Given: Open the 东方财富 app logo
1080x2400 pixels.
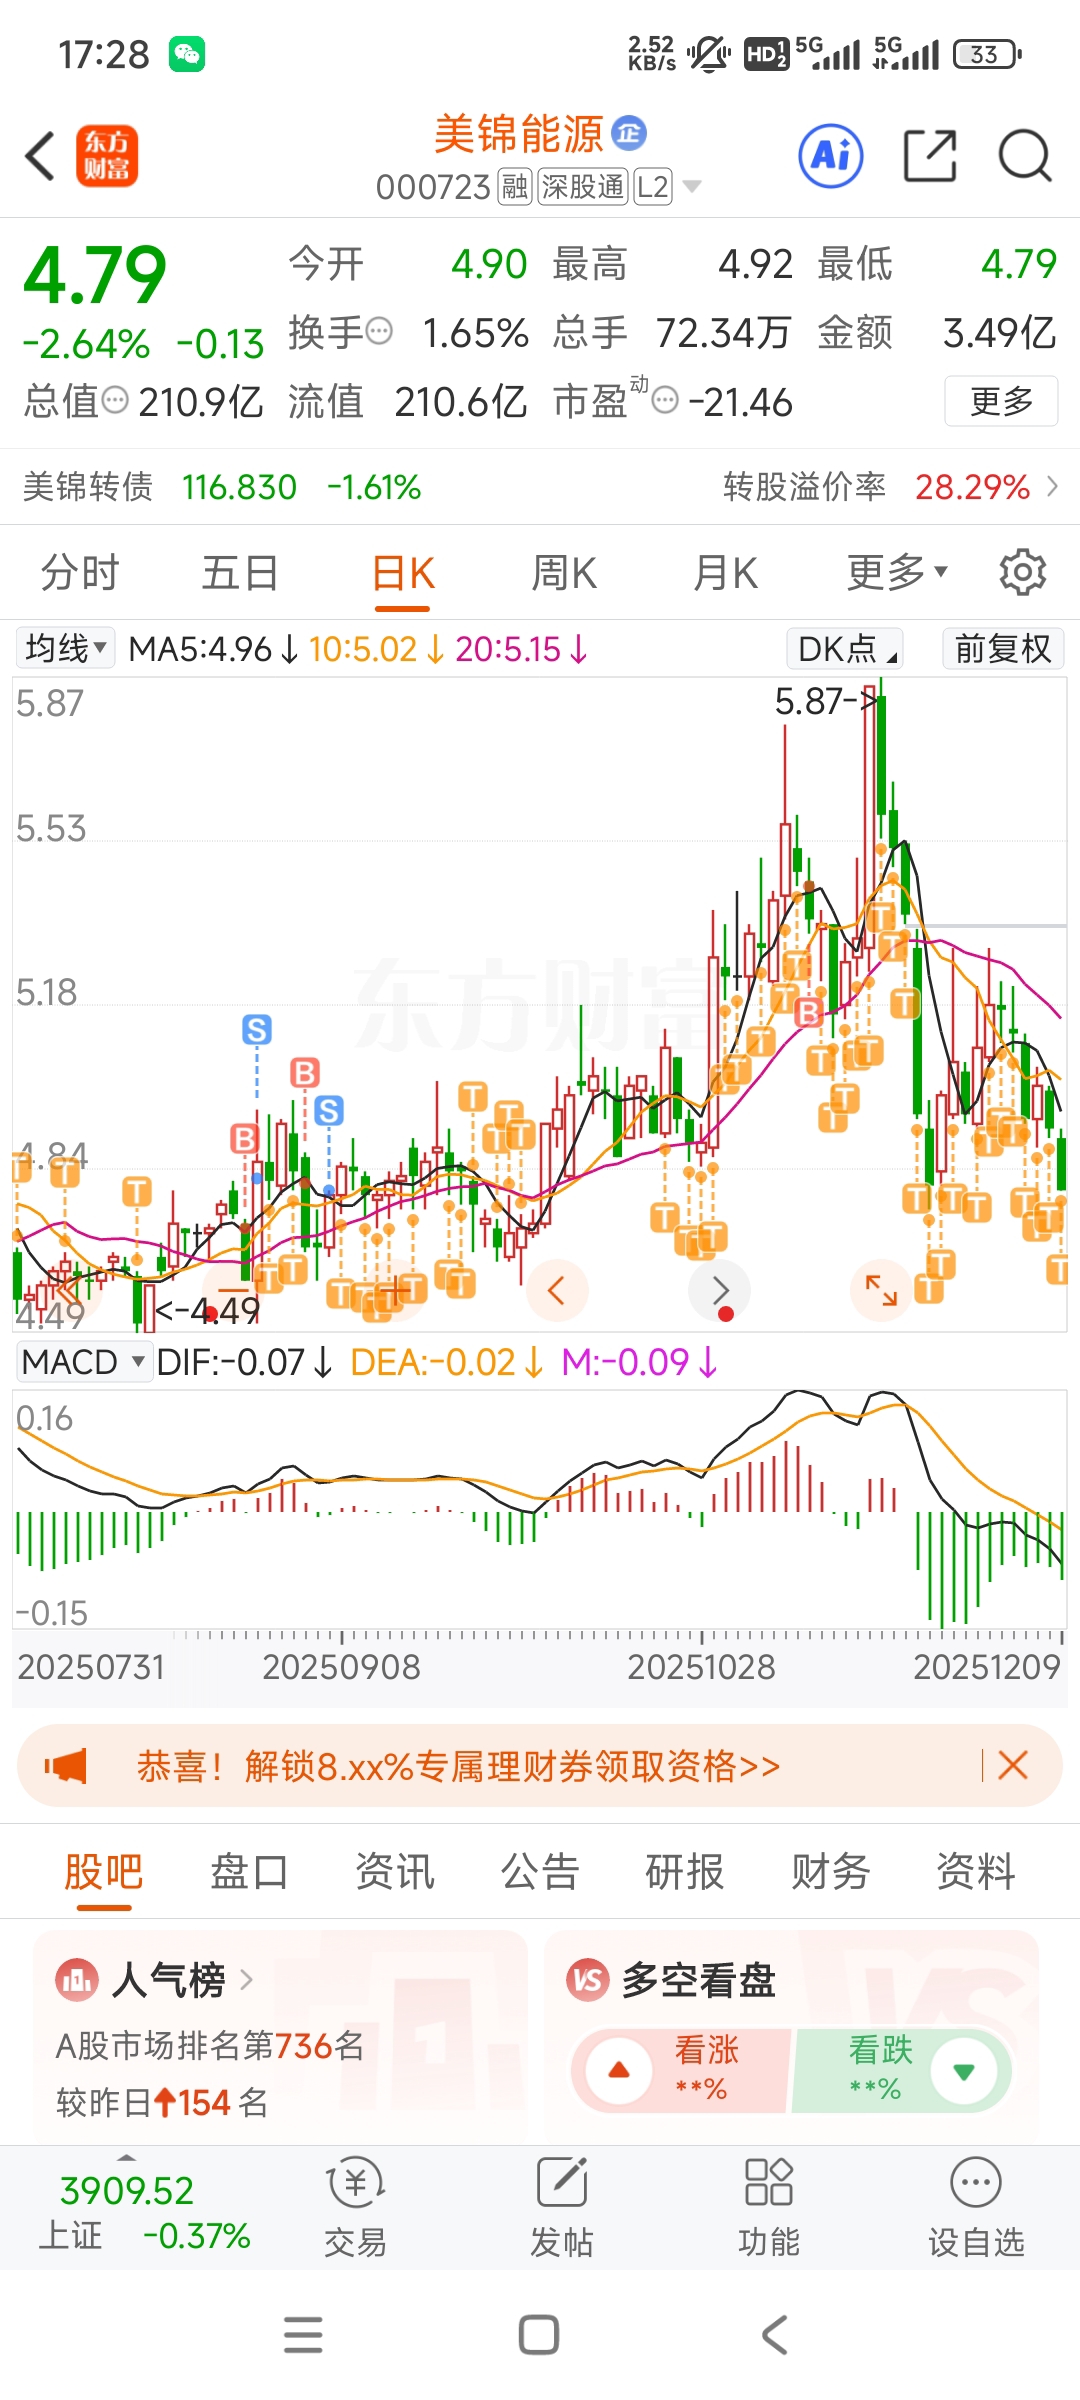Looking at the screenshot, I should coord(107,156).
